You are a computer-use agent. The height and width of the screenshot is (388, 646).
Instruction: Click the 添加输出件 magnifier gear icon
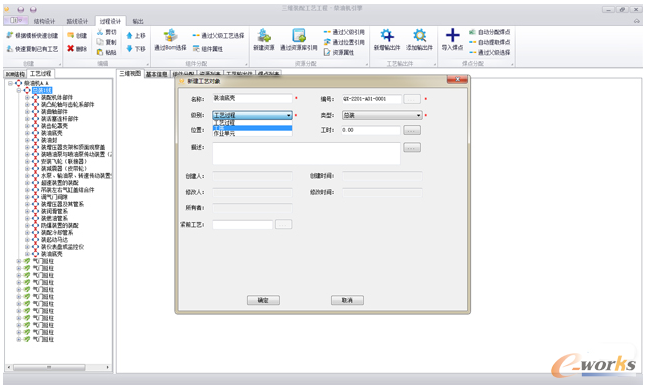tap(419, 36)
